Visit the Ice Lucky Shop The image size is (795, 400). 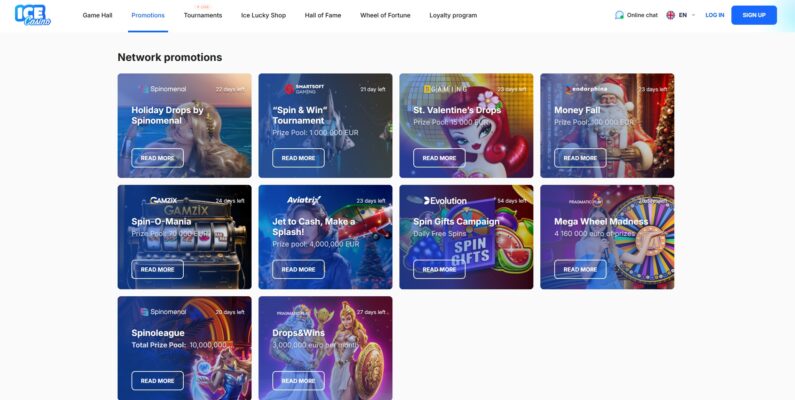[263, 15]
